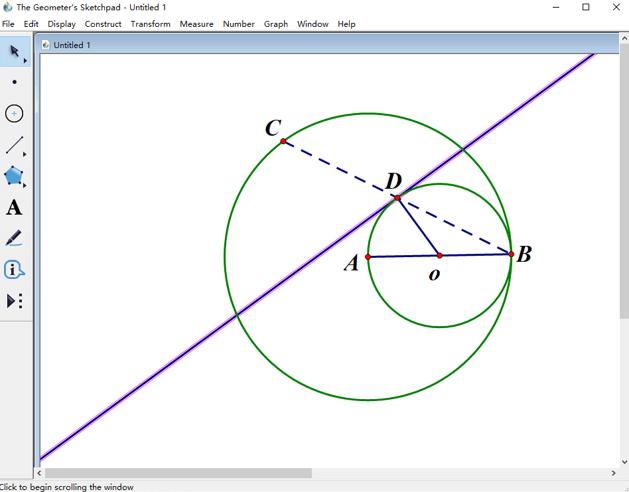Select the Text tool
Viewport: 629px width, 492px height.
coord(14,207)
